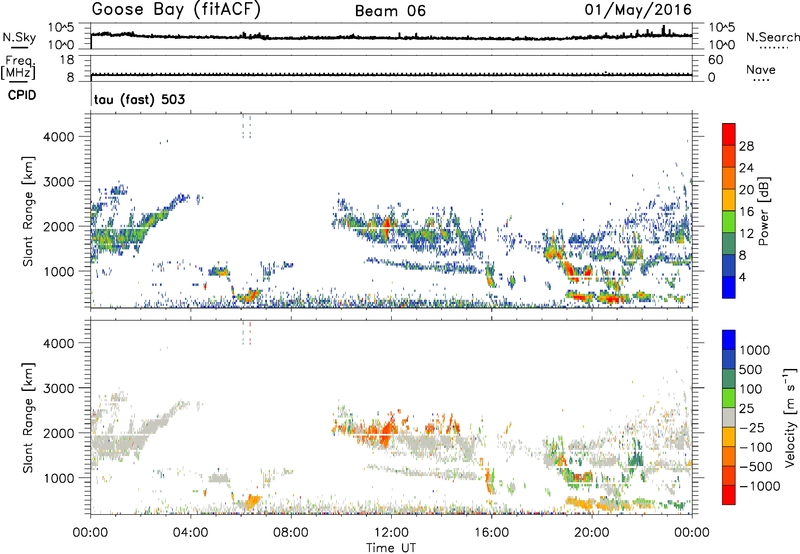This screenshot has width=800, height=554.
Task: Click '4' on the Power color bar
Action: (x=742, y=277)
